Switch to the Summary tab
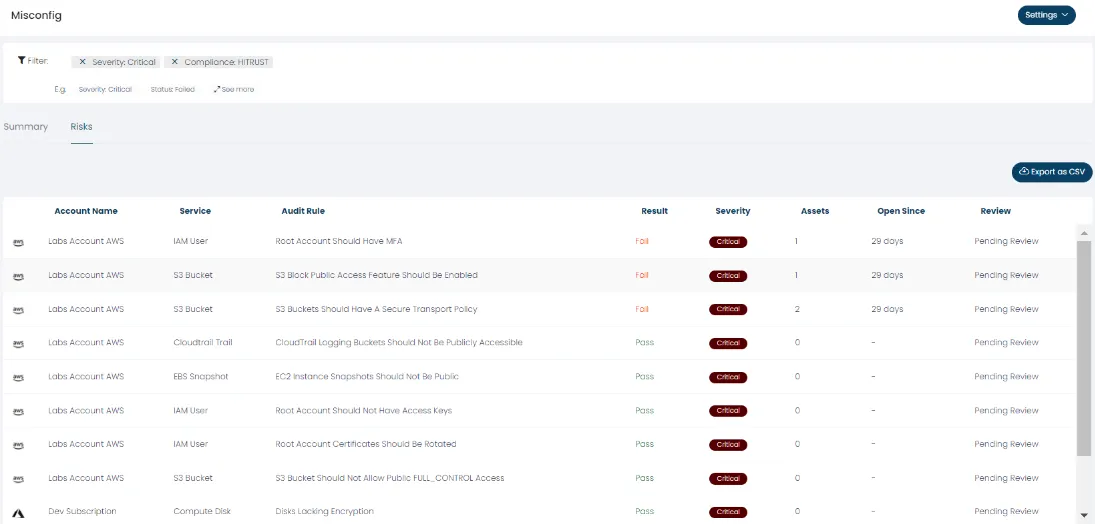Viewport: 1095px width, 524px height. (x=26, y=127)
